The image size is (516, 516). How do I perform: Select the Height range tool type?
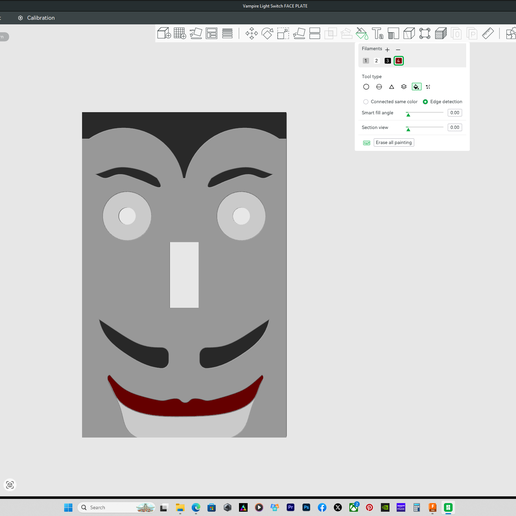click(404, 87)
